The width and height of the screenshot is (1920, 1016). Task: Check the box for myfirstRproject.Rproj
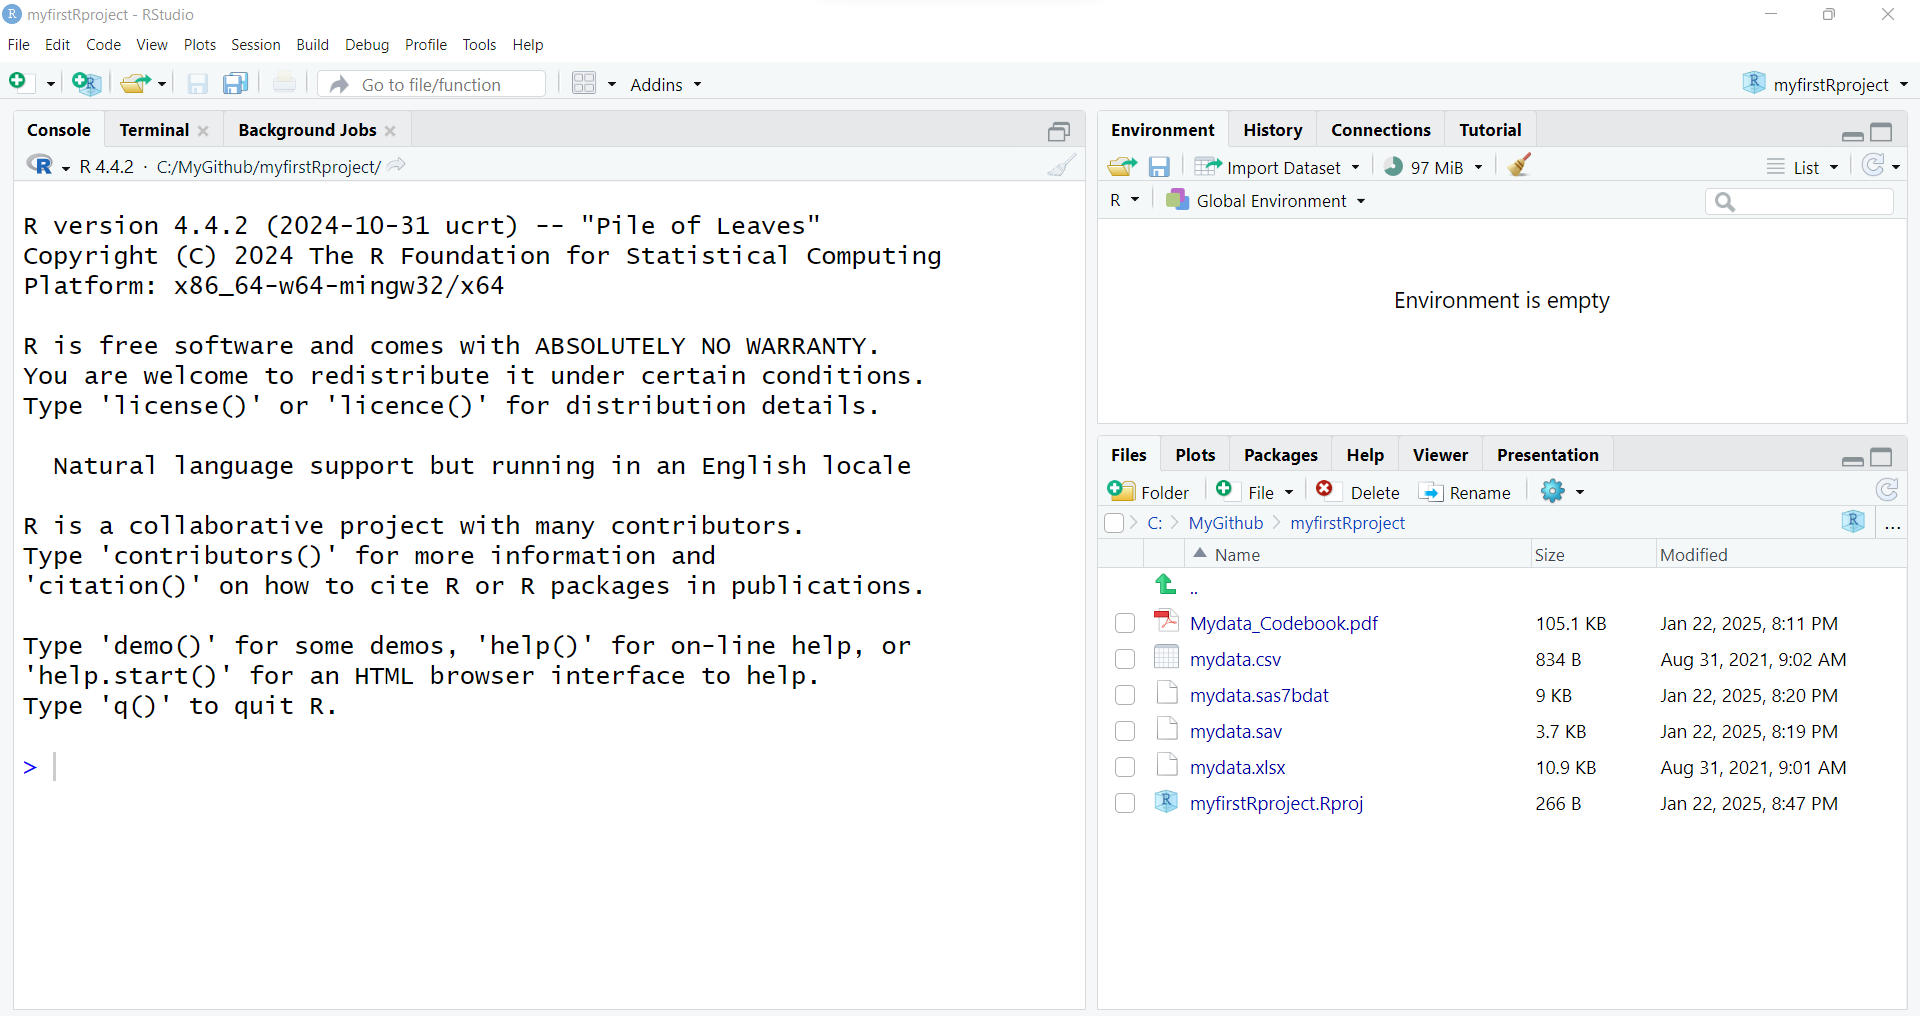pos(1125,803)
